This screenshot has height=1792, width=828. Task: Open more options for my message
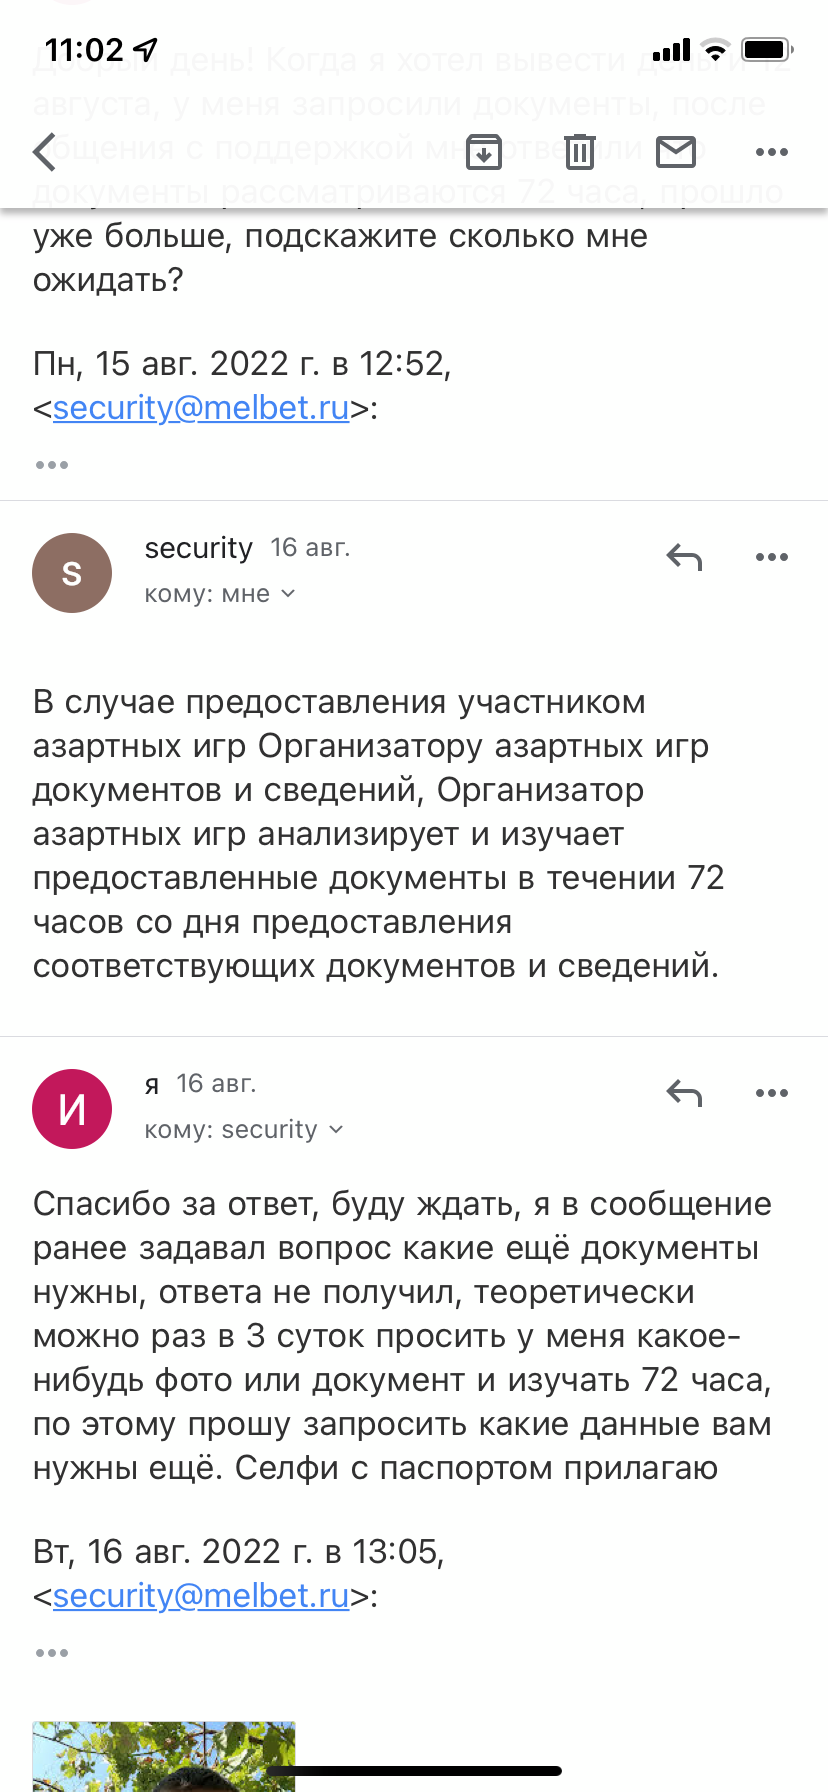[772, 1093]
